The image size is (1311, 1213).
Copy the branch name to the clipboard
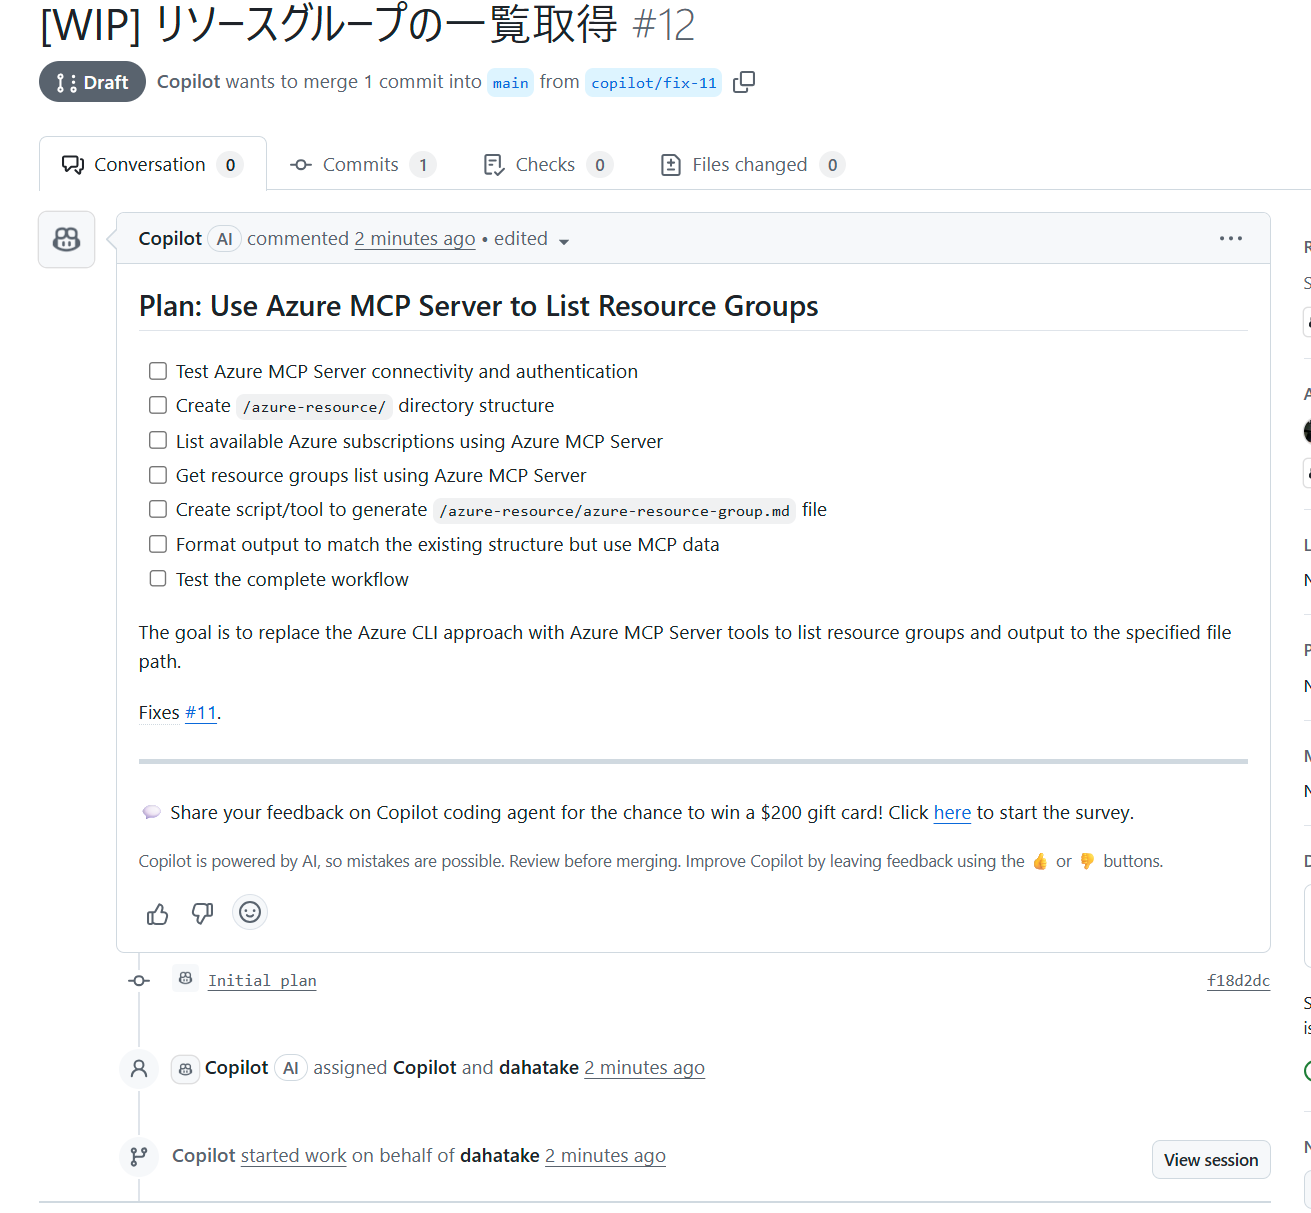[x=743, y=82]
